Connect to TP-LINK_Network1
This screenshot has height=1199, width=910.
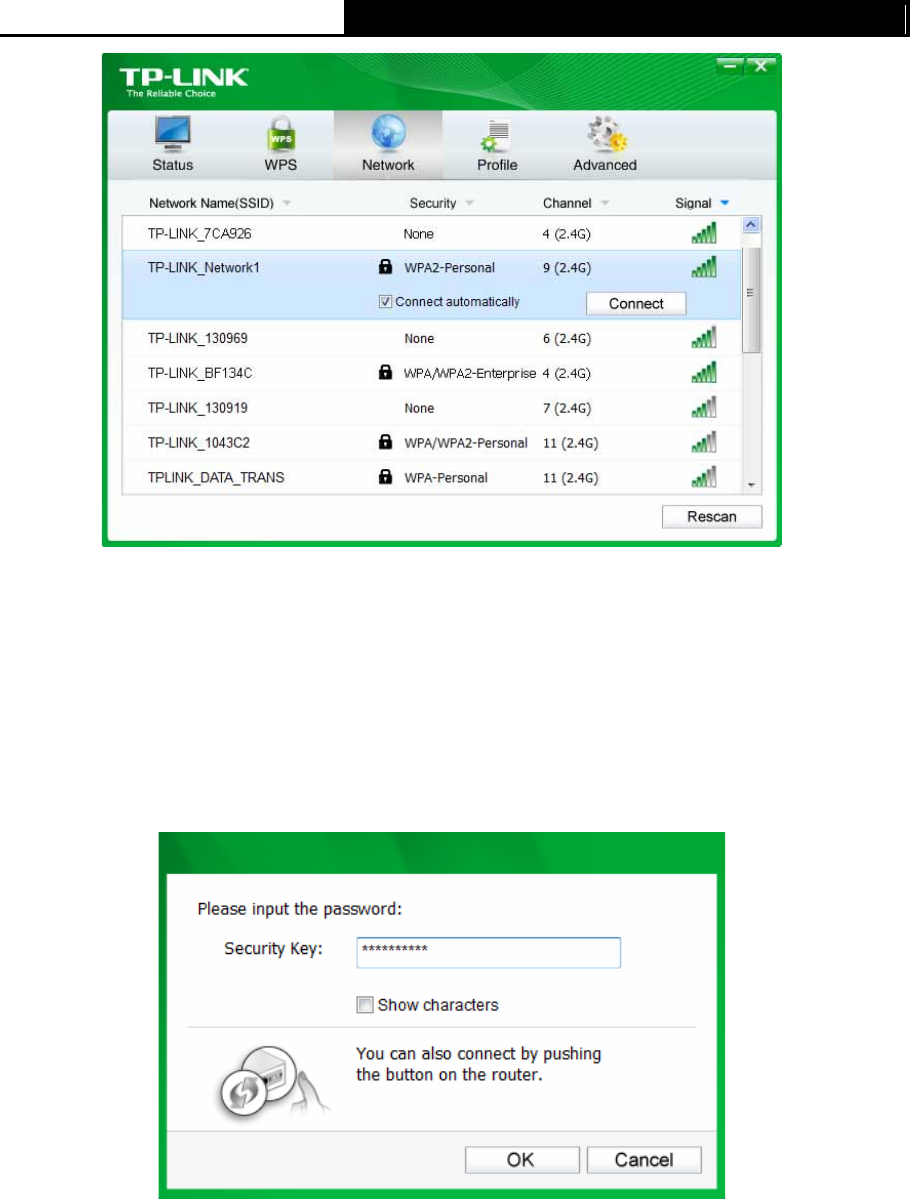[636, 304]
